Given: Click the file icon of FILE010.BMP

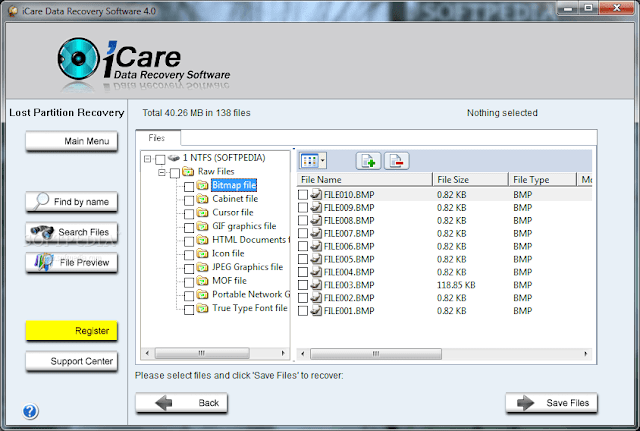Looking at the screenshot, I should [x=316, y=194].
